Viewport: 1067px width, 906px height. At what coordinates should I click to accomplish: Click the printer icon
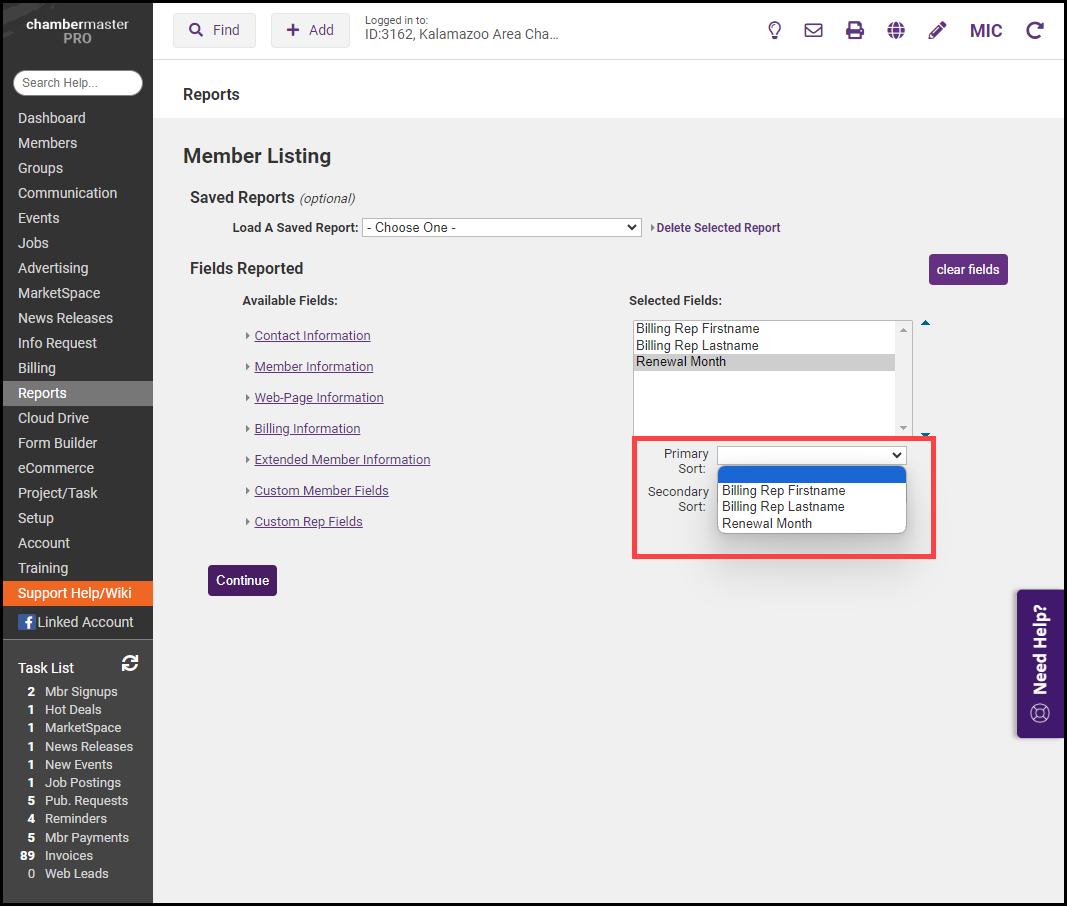click(855, 30)
